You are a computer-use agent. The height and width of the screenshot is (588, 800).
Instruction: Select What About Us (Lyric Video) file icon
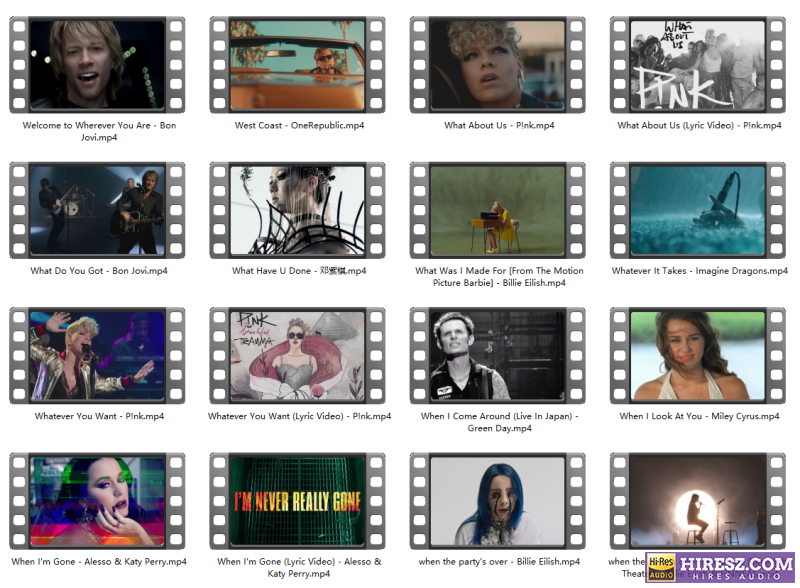697,65
